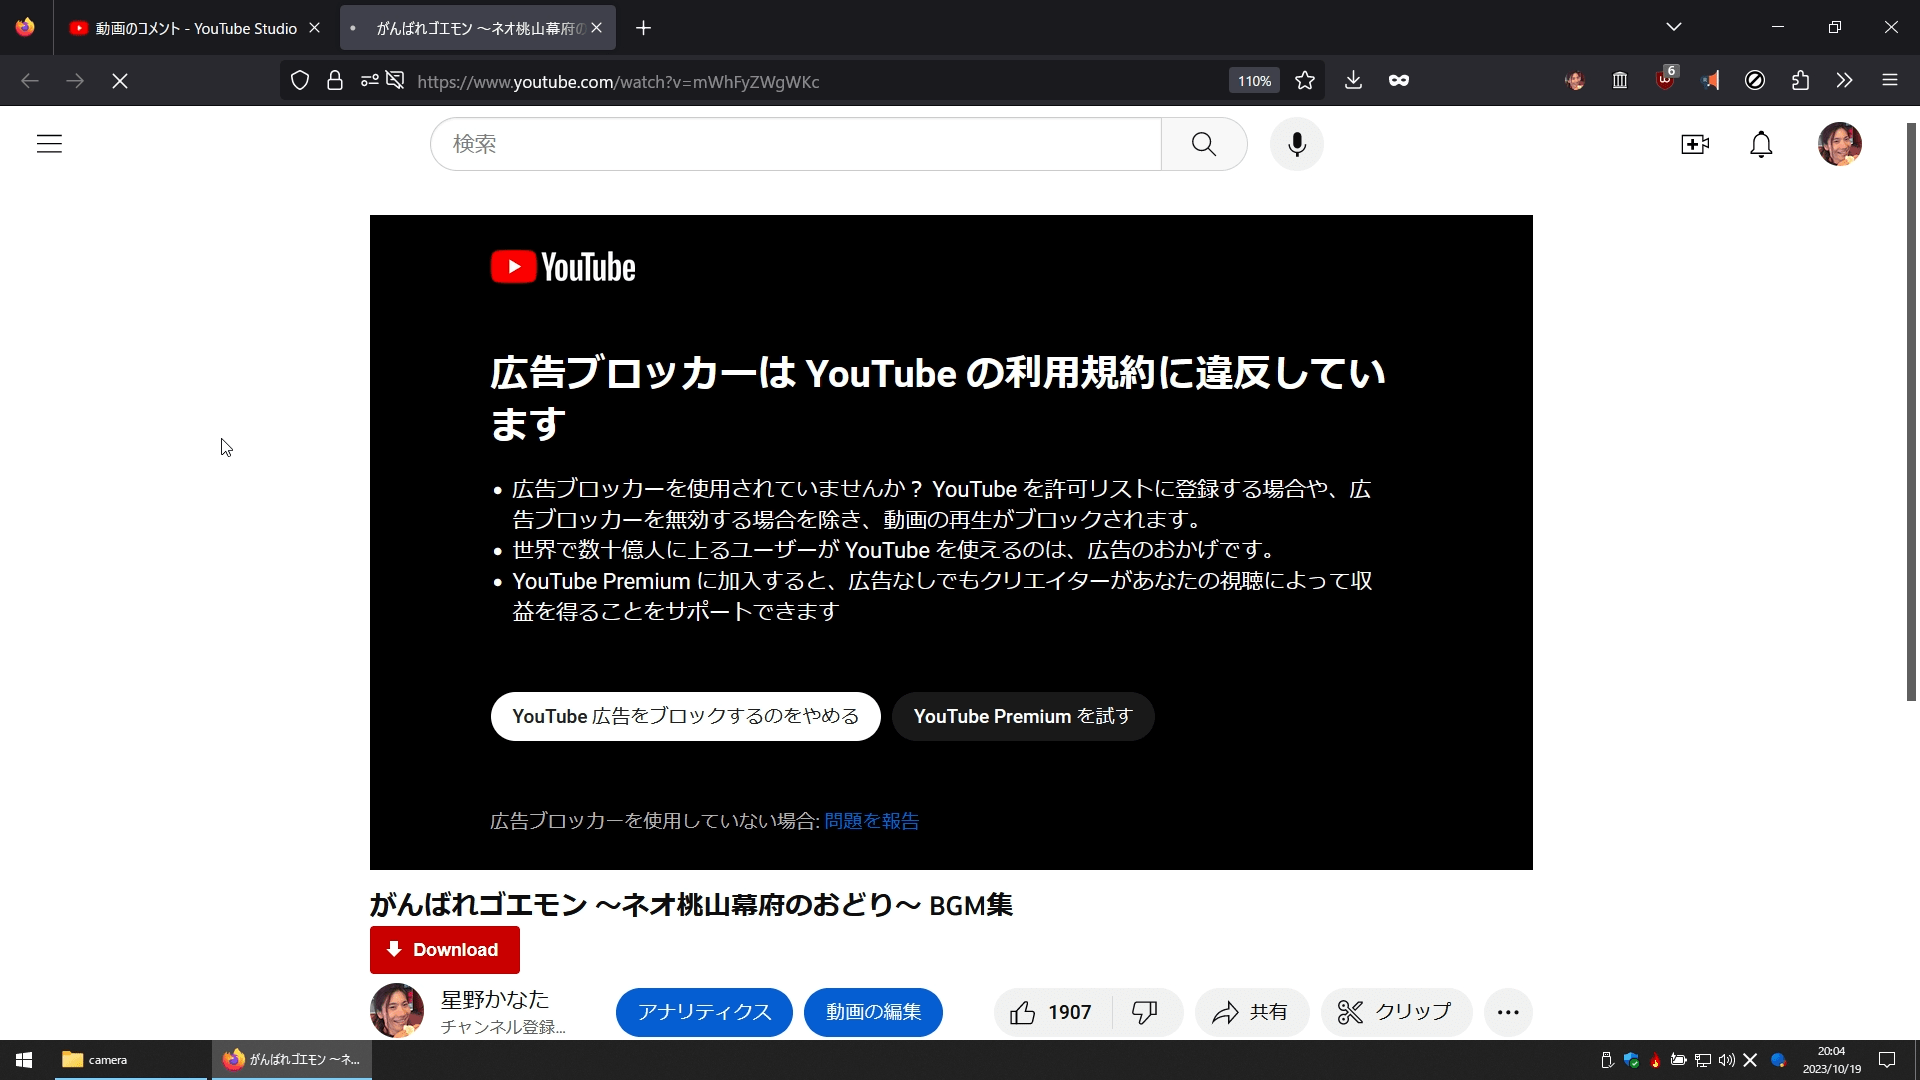The image size is (1920, 1080).
Task: Activate voice search microphone
Action: [1297, 144]
